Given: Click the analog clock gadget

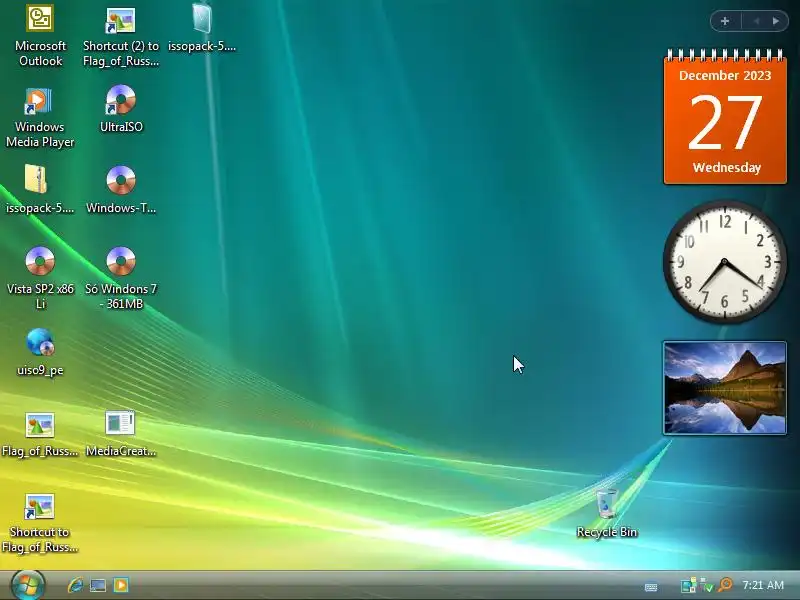Looking at the screenshot, I should (724, 262).
